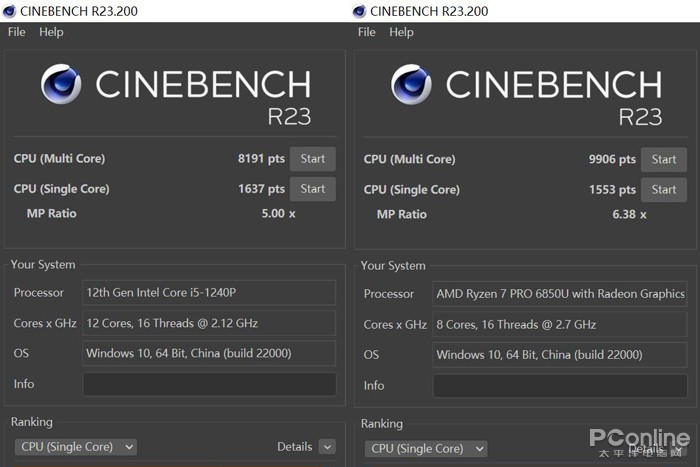This screenshot has height=467, width=700.
Task: Open File menu in right Cinebench window
Action: coord(367,32)
